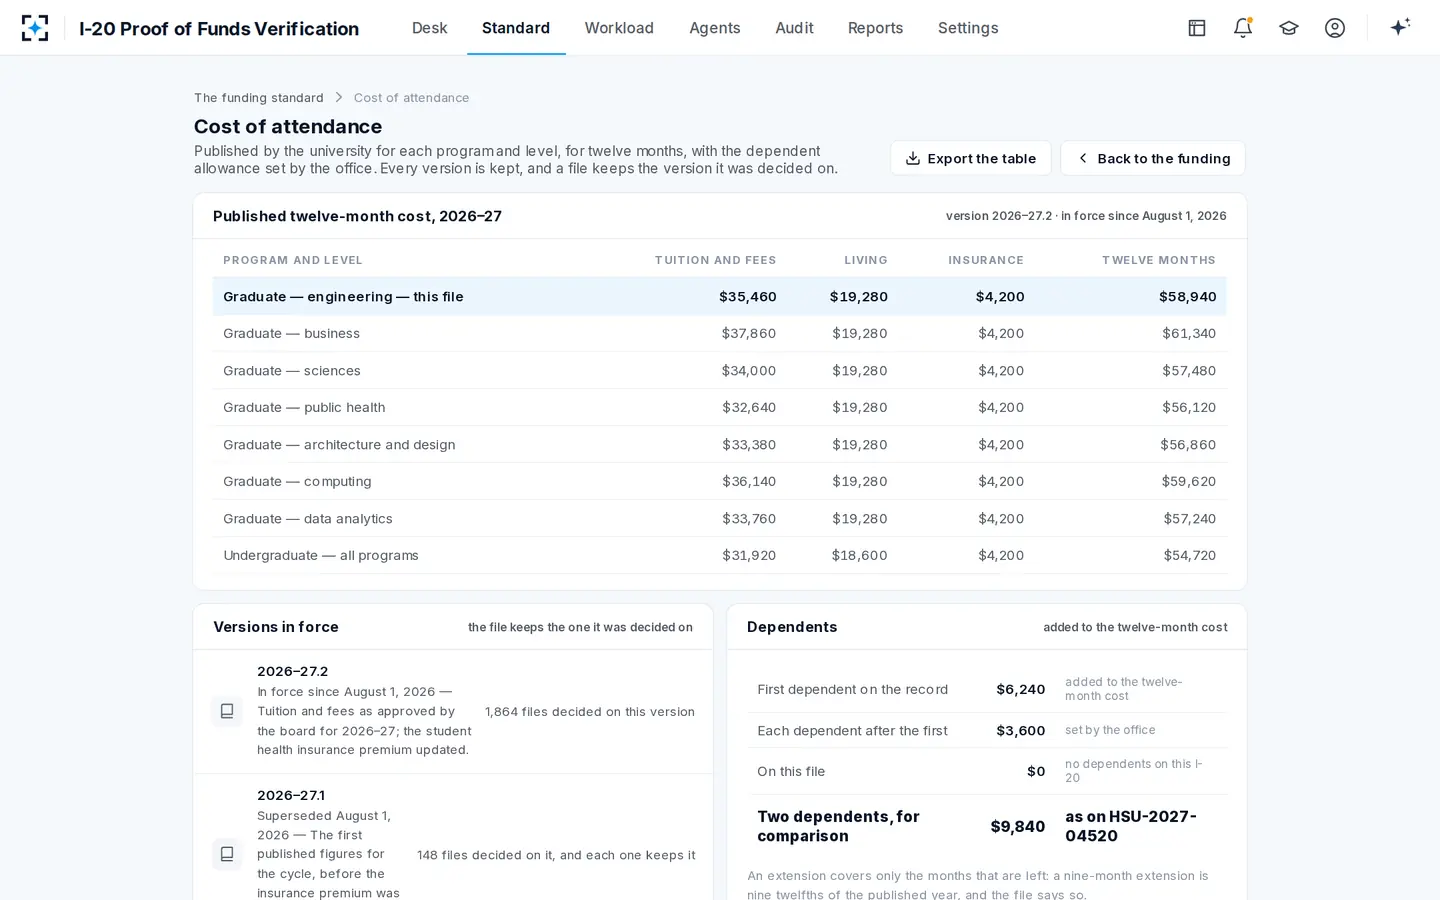This screenshot has width=1440, height=900.
Task: Select Graduate — architecture and design row
Action: [720, 445]
